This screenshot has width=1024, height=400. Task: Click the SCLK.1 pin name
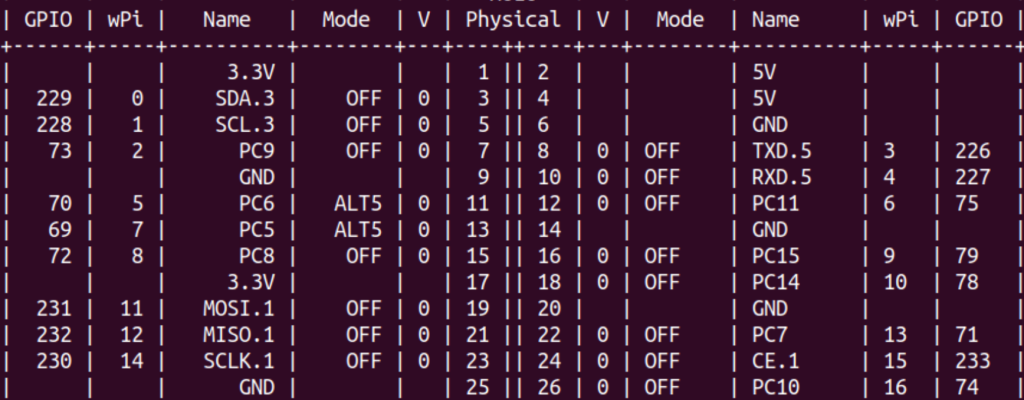(239, 361)
